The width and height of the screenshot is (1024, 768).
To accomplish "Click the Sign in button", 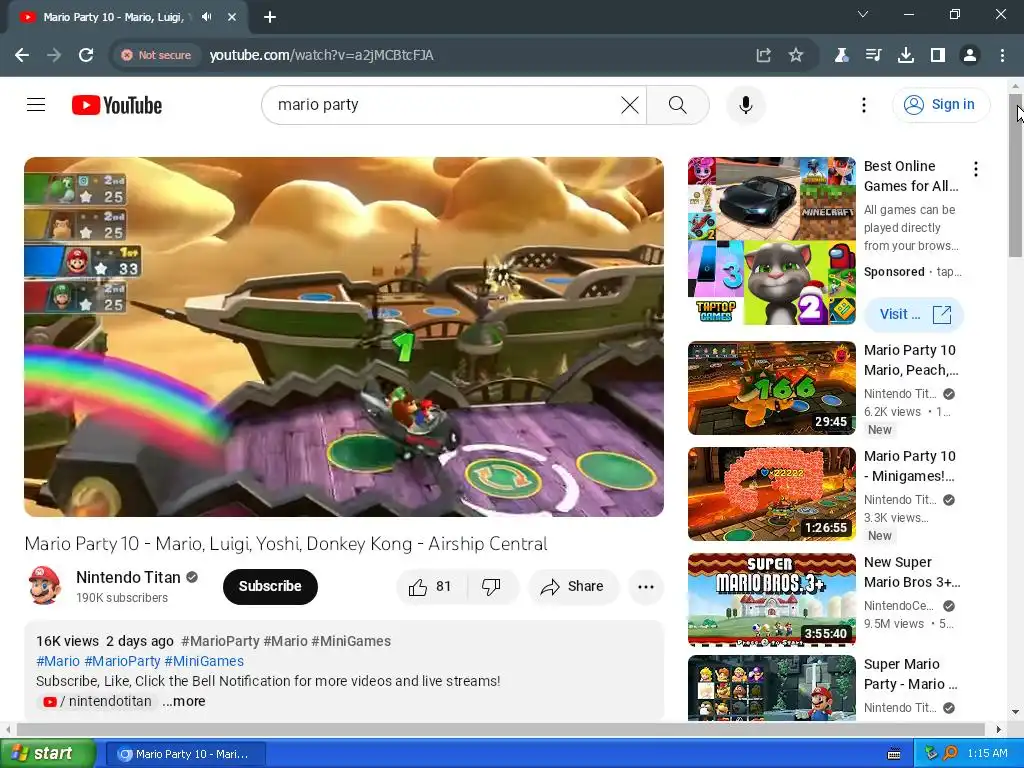I will (940, 104).
